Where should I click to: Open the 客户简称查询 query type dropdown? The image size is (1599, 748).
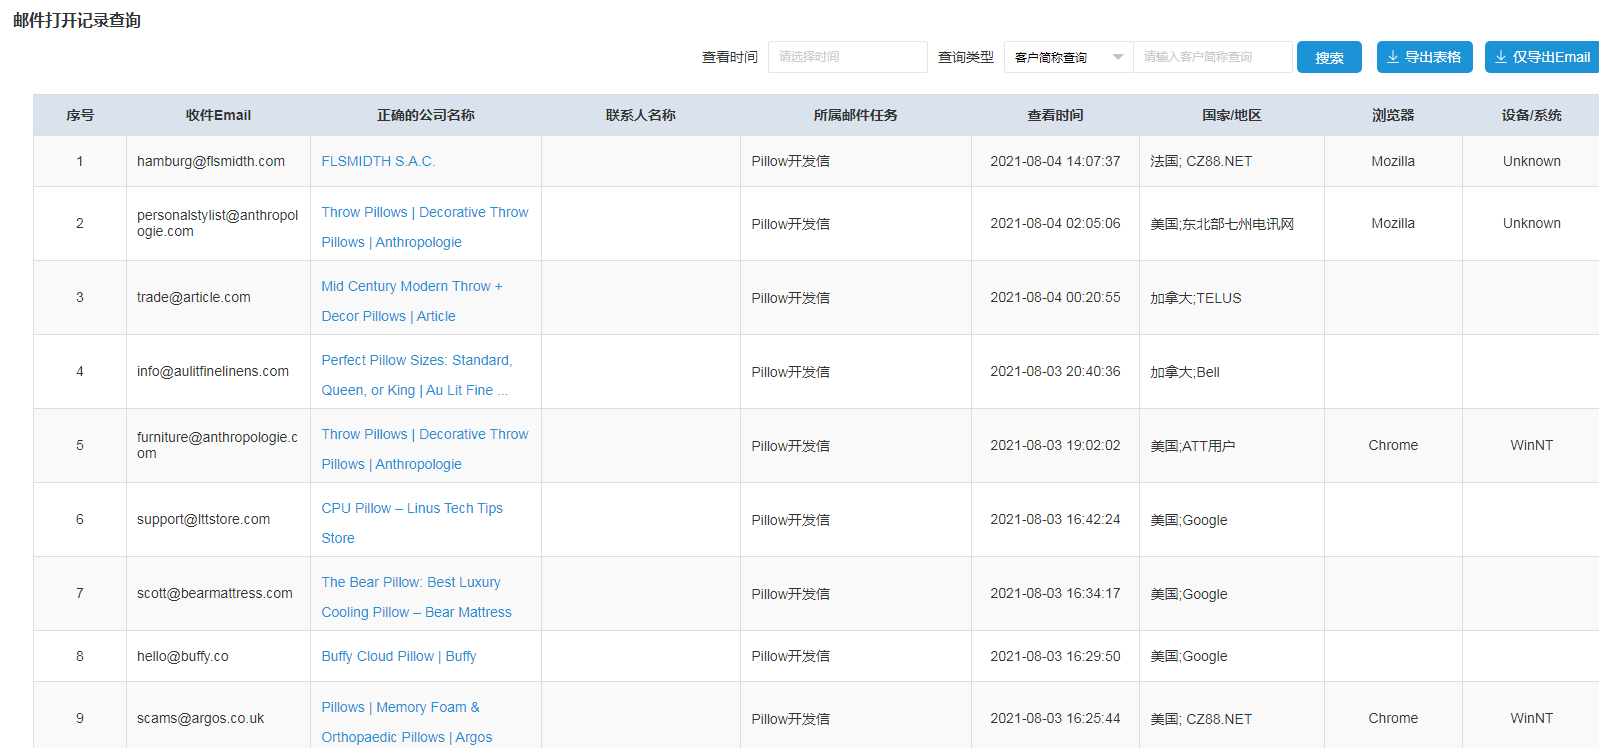click(x=1068, y=57)
